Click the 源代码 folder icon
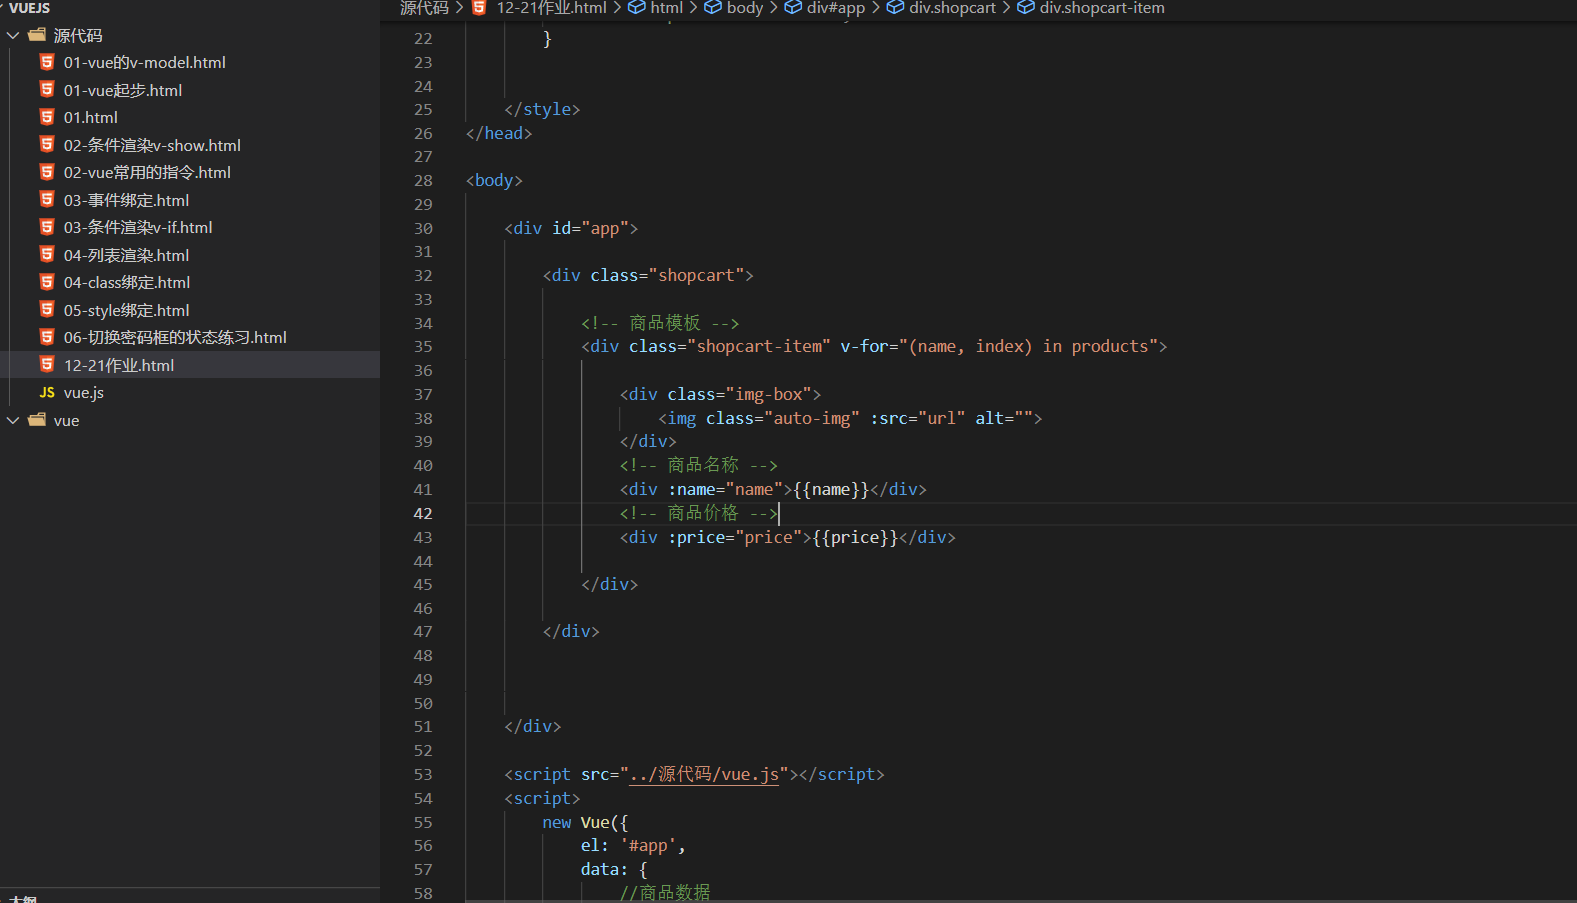The height and width of the screenshot is (903, 1577). pos(37,35)
